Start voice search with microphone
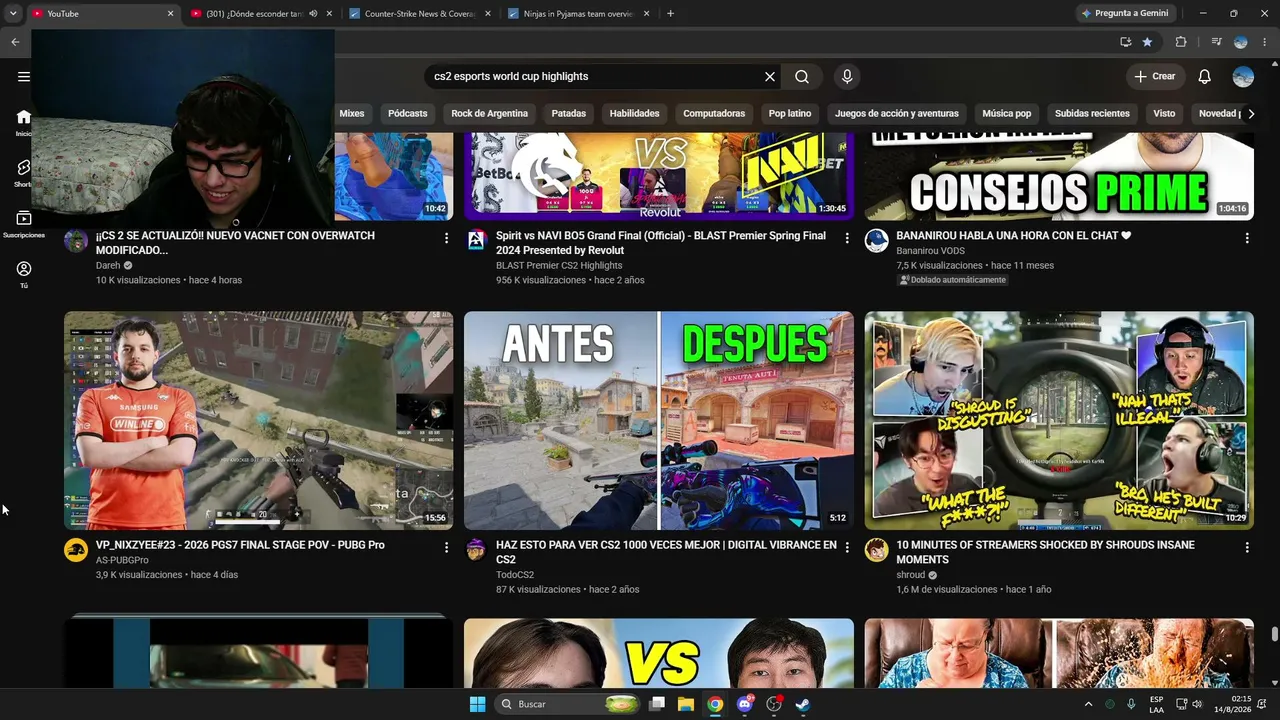Image resolution: width=1280 pixels, height=720 pixels. click(x=847, y=77)
